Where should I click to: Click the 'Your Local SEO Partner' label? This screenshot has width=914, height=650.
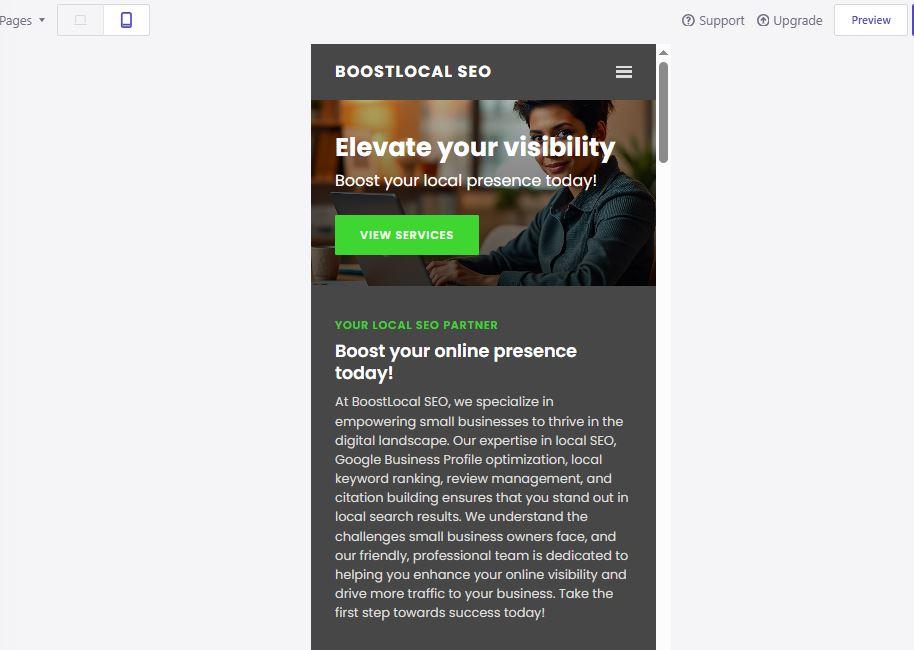pos(416,325)
